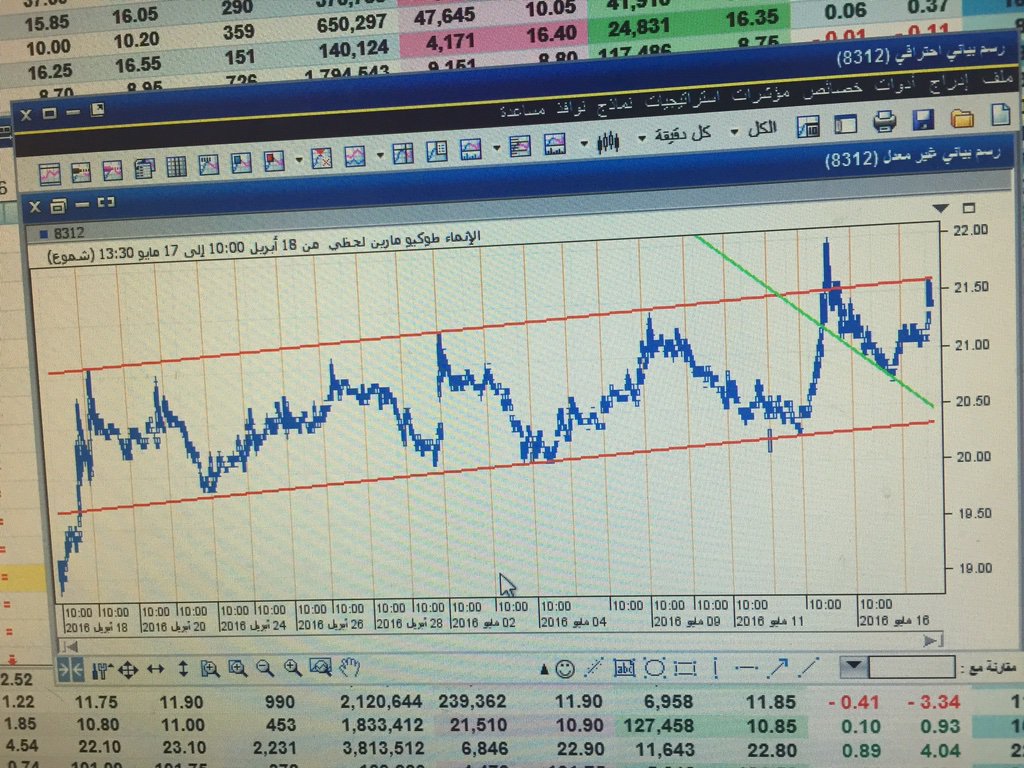Open the نوافذ (Windows) menu

tap(572, 106)
